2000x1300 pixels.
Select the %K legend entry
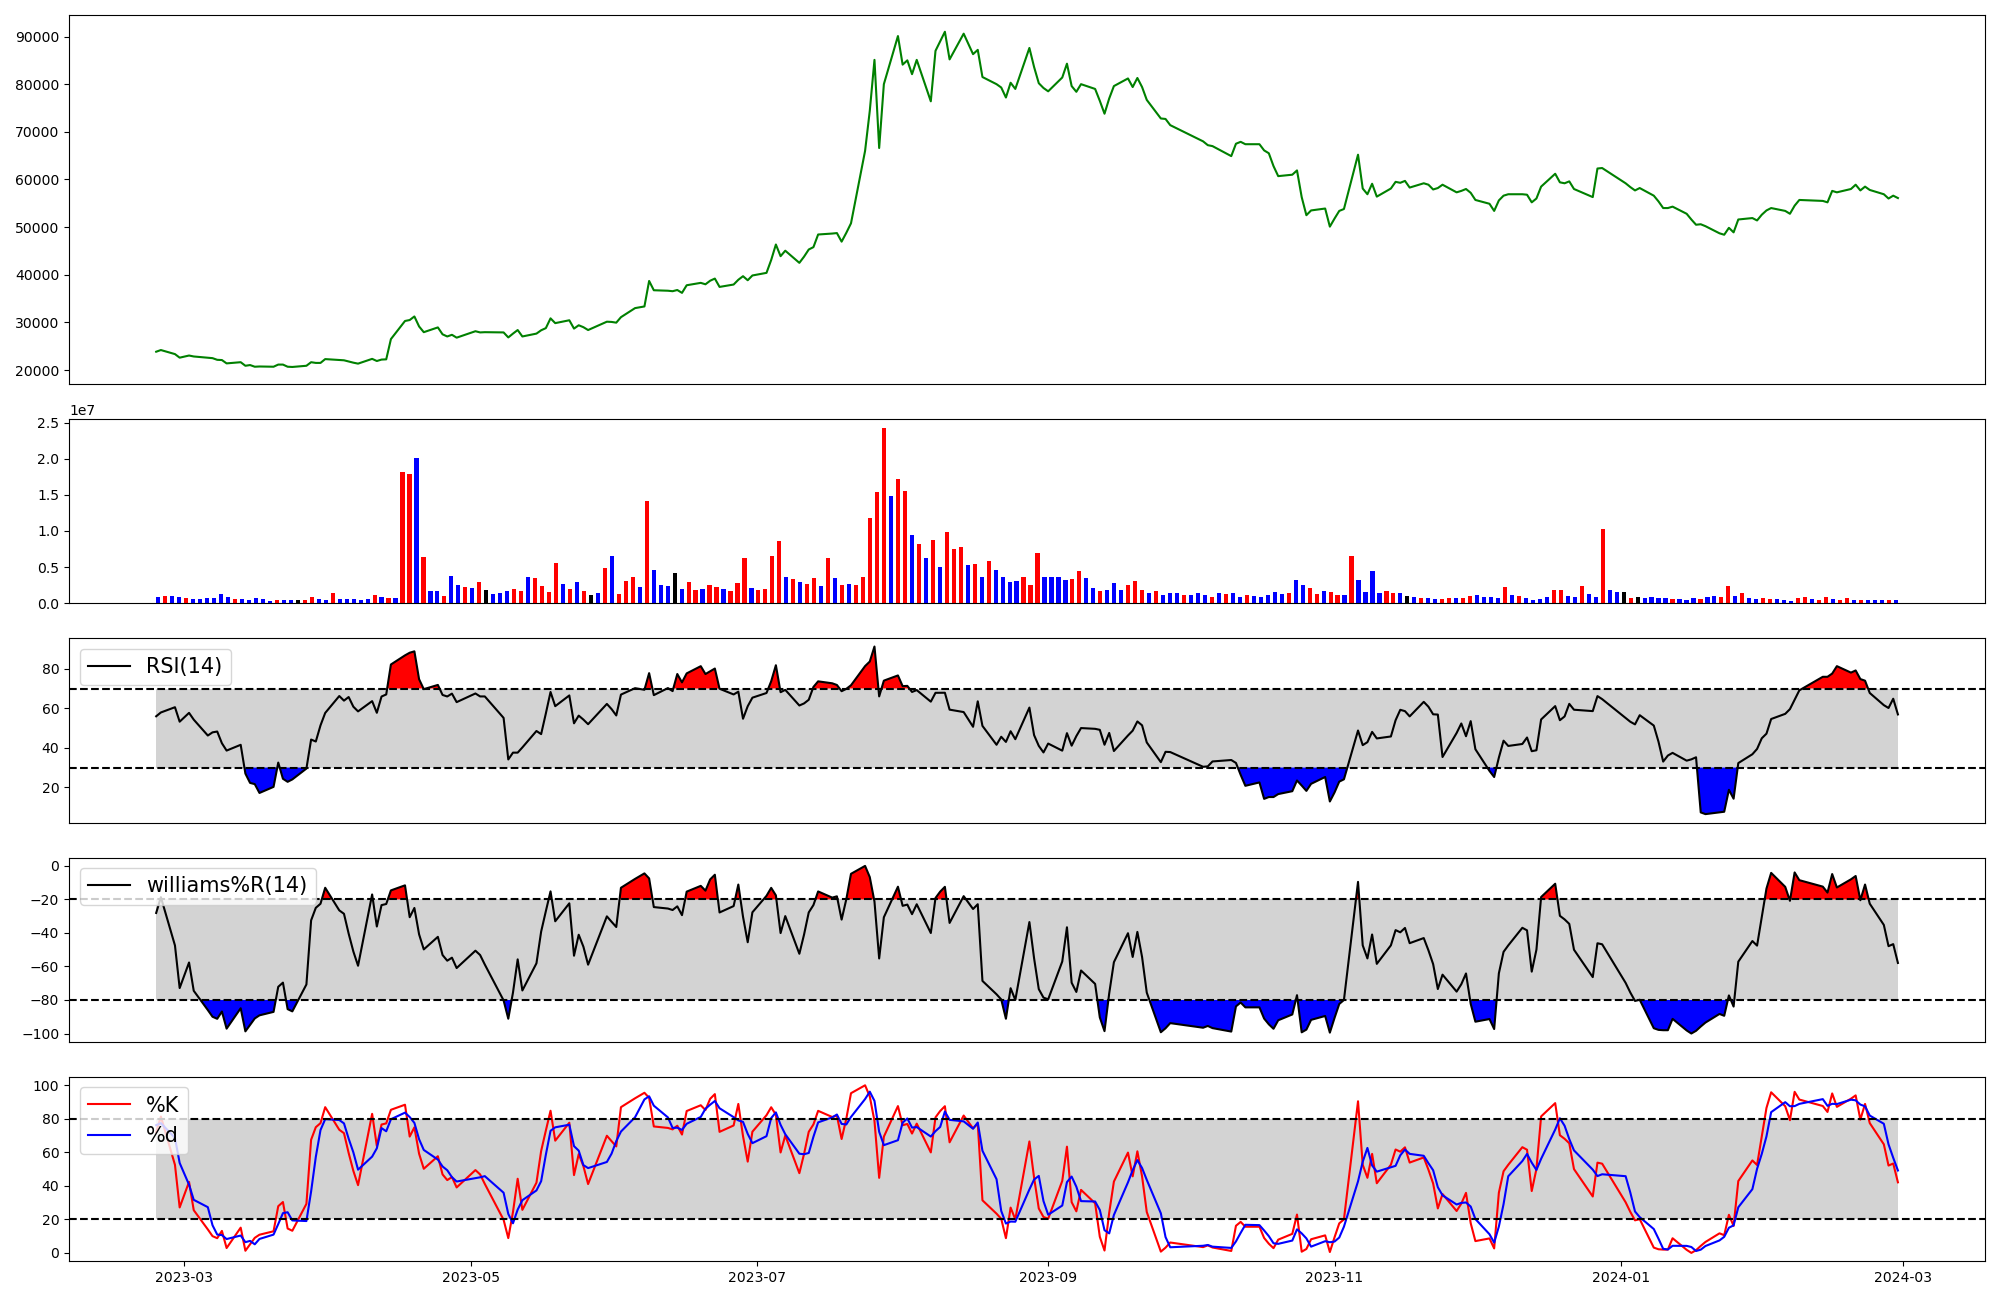tap(162, 1105)
